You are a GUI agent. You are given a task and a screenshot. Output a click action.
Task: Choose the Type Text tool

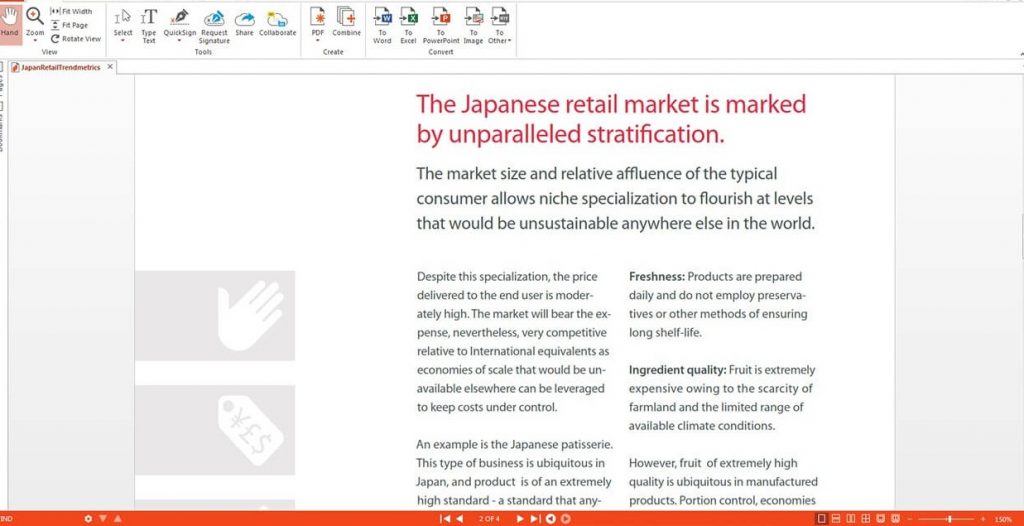(148, 23)
